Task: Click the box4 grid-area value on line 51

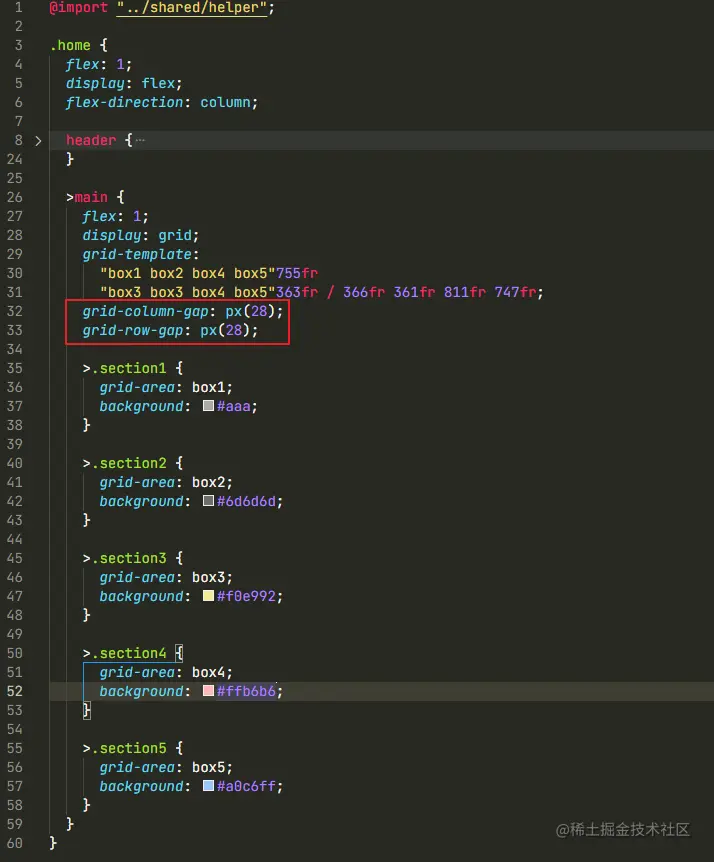Action: pos(208,672)
